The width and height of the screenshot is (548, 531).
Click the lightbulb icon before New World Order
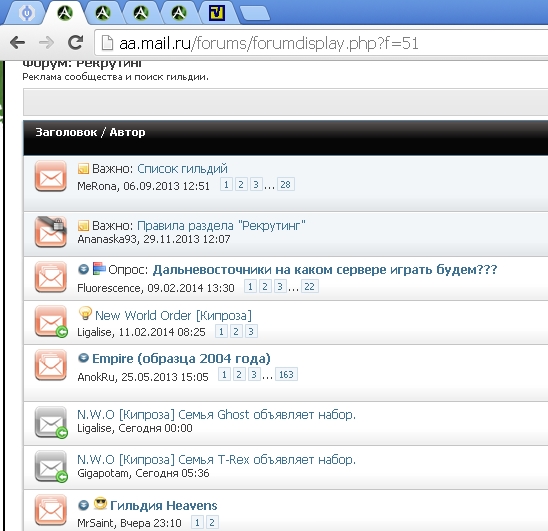(85, 313)
